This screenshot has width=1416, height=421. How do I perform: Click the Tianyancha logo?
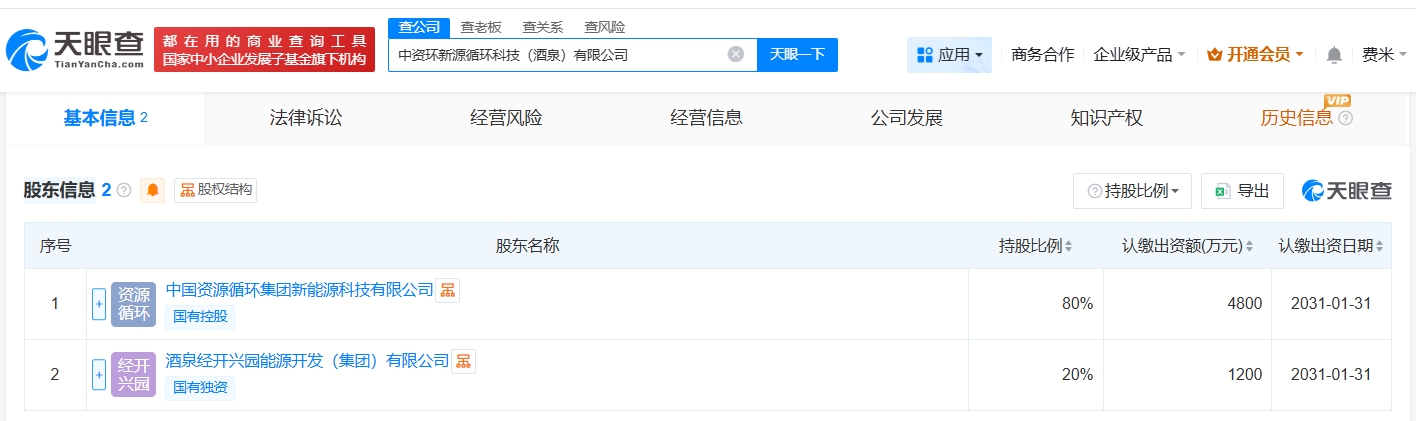(75, 49)
